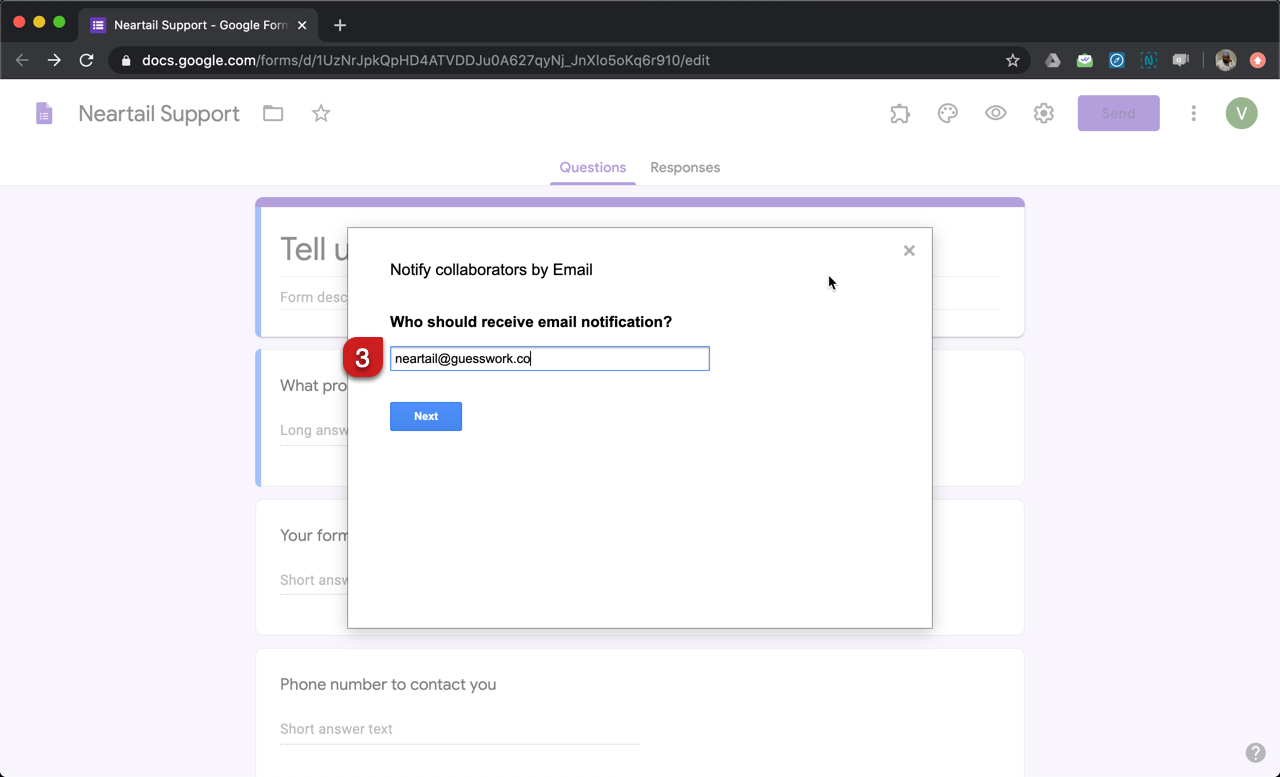Switch to the Responses tab

pyautogui.click(x=685, y=168)
